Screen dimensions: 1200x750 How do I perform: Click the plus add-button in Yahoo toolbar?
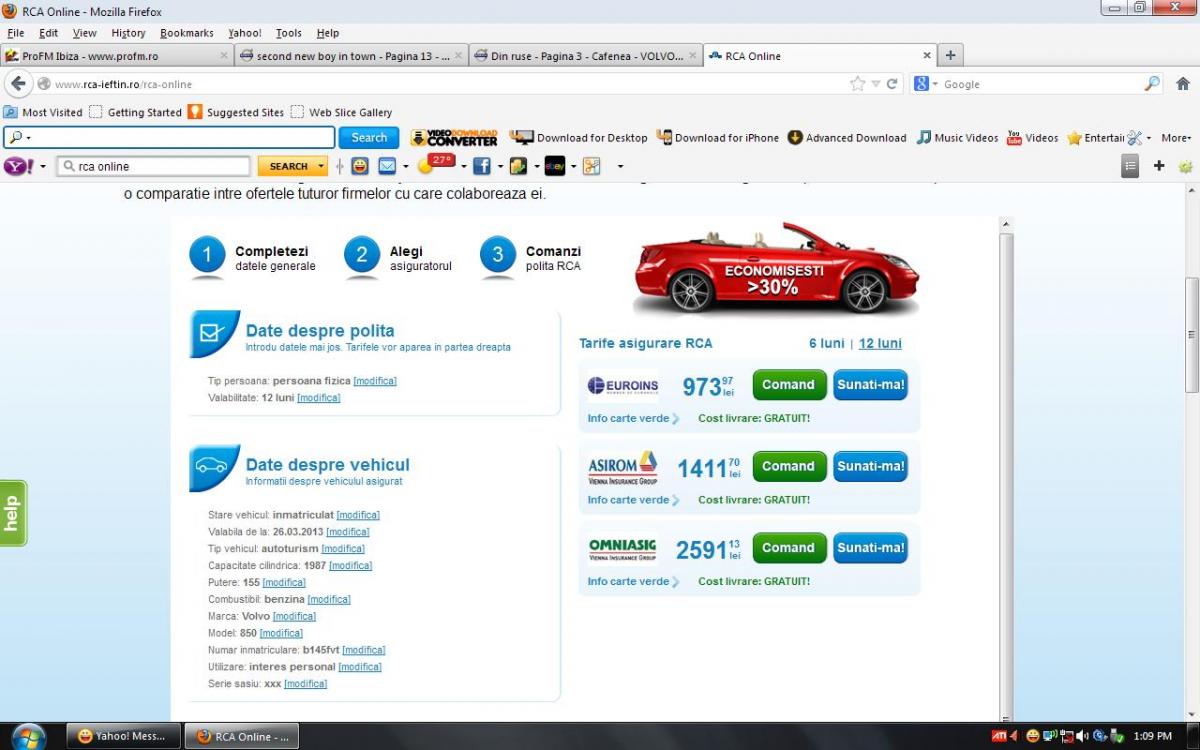(x=1159, y=166)
